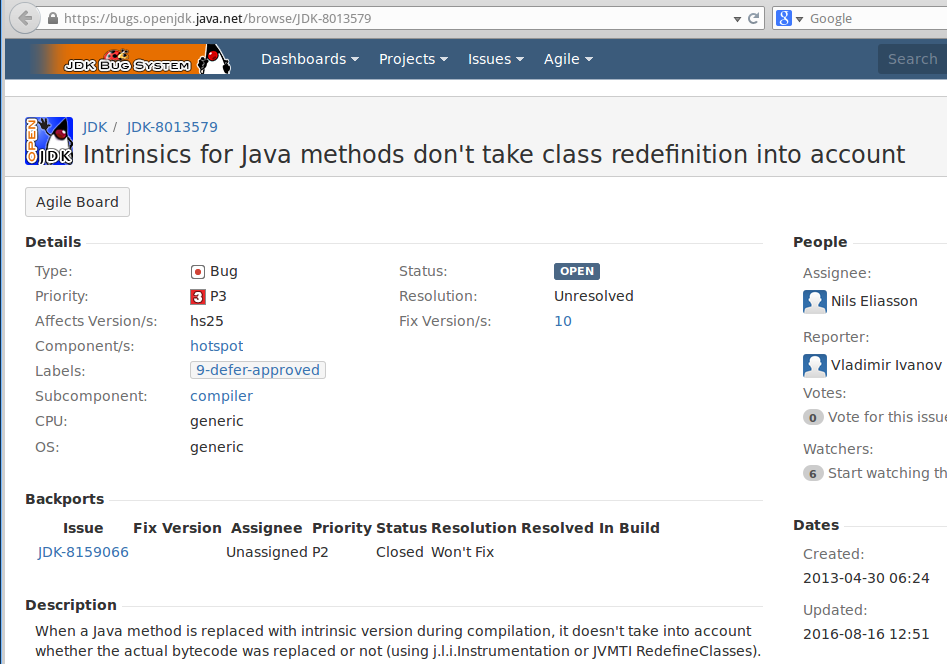Open the Agile dropdown menu

(x=567, y=59)
